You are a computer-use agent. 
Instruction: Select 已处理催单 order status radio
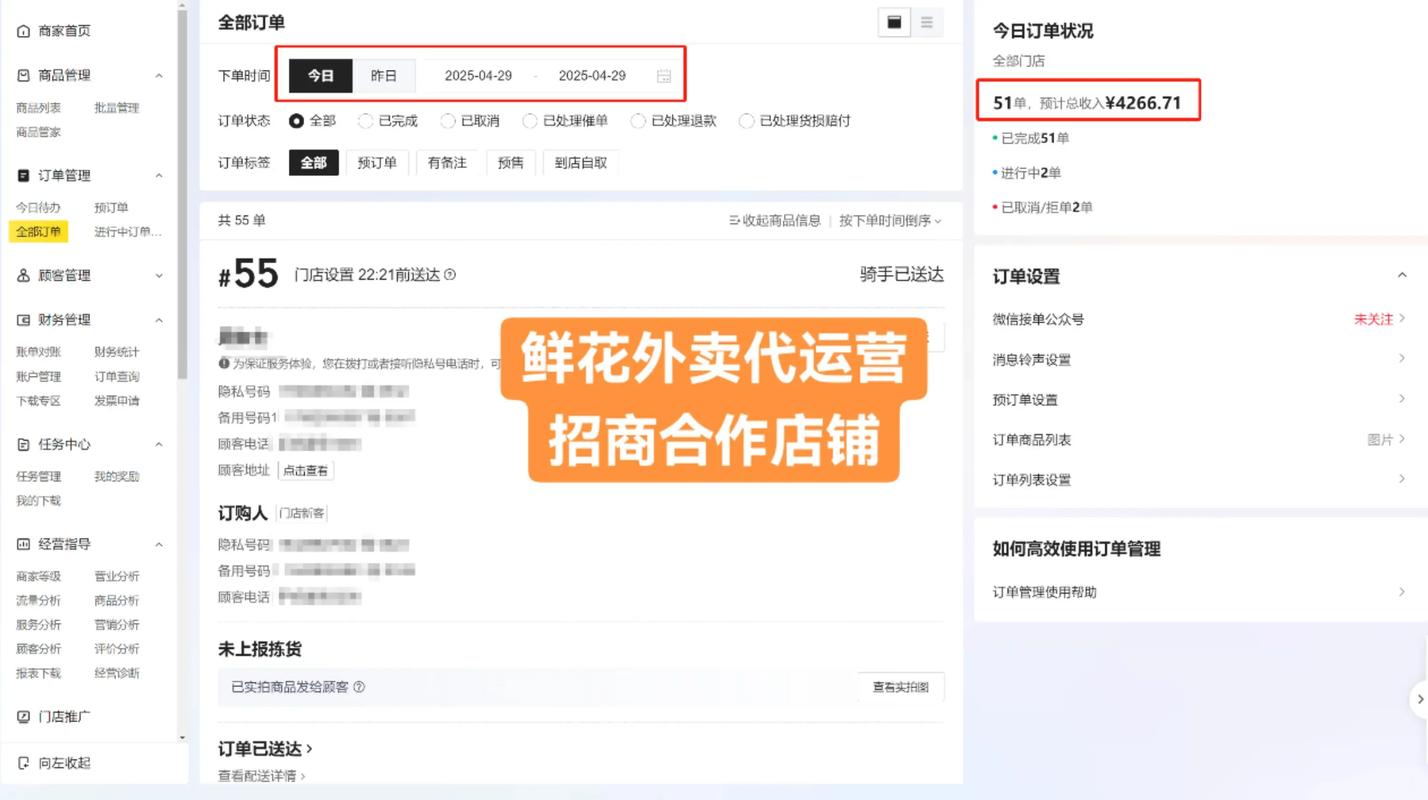point(529,121)
